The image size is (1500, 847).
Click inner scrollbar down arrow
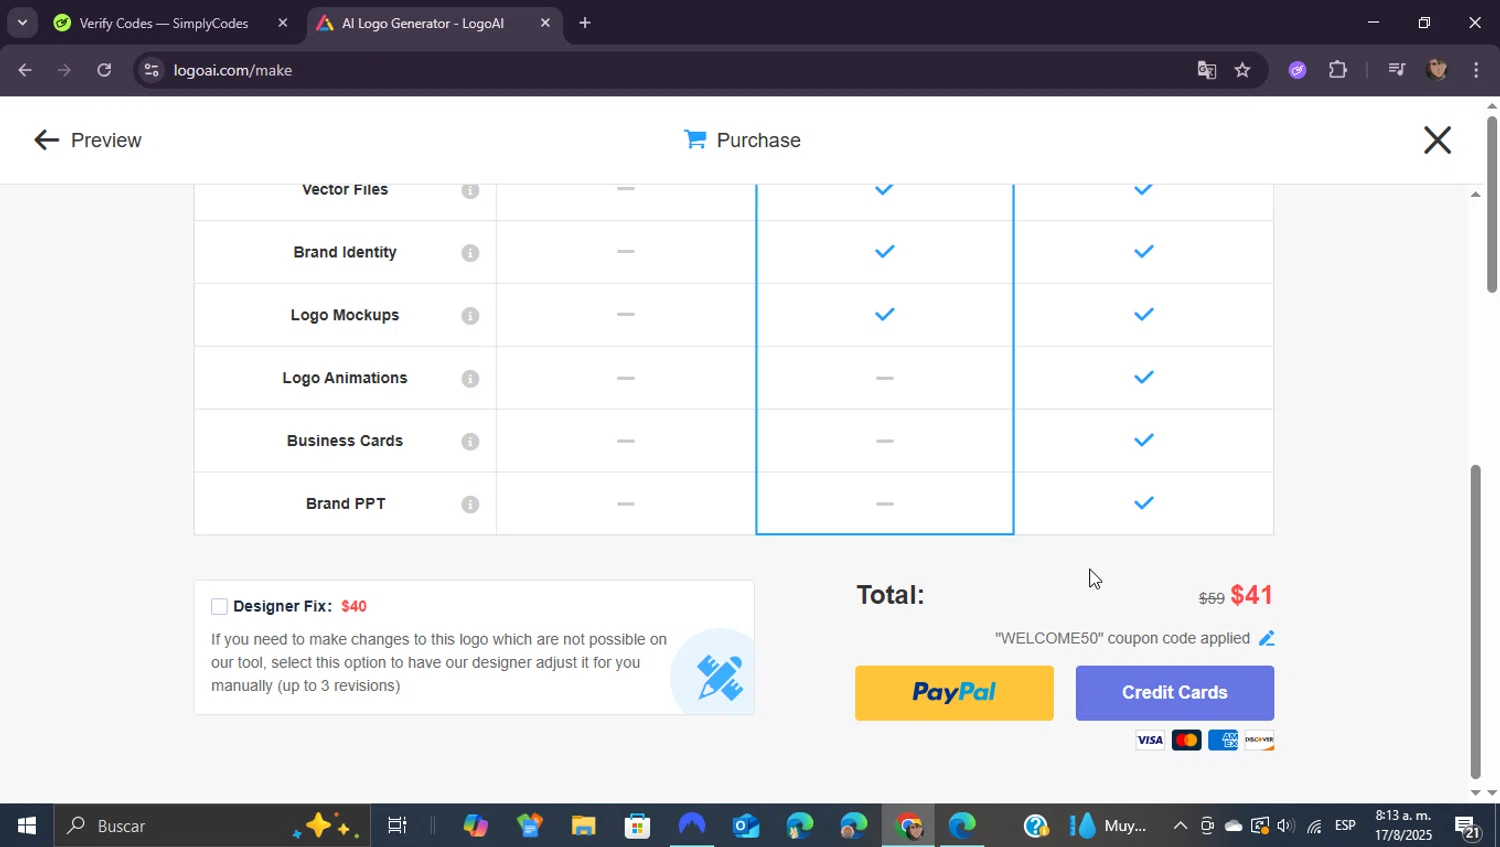pos(1475,792)
